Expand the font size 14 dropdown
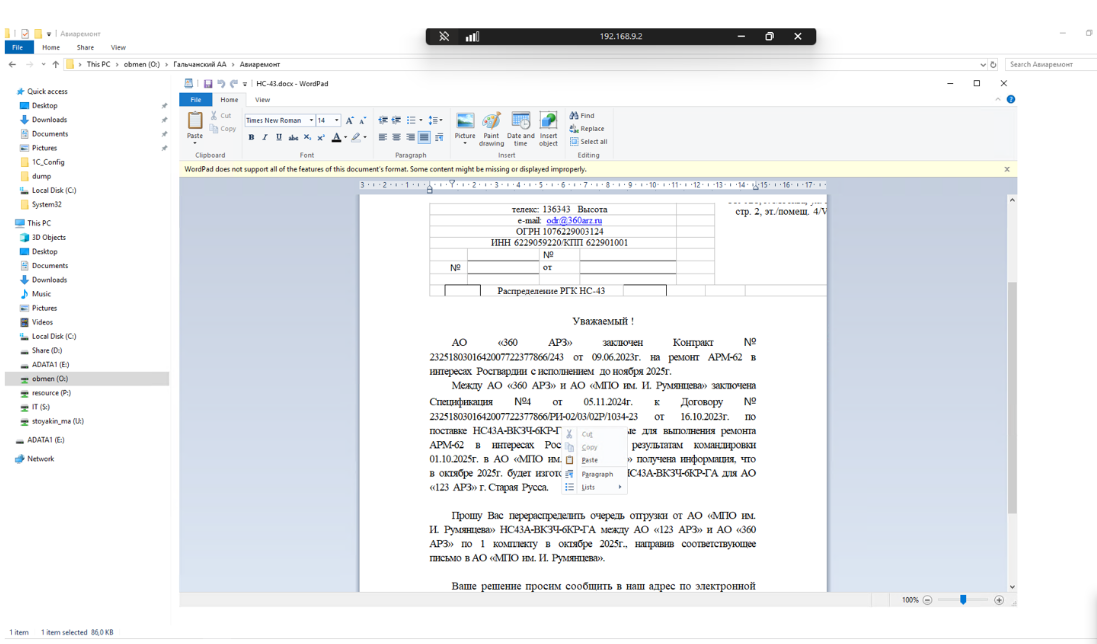 coord(336,120)
